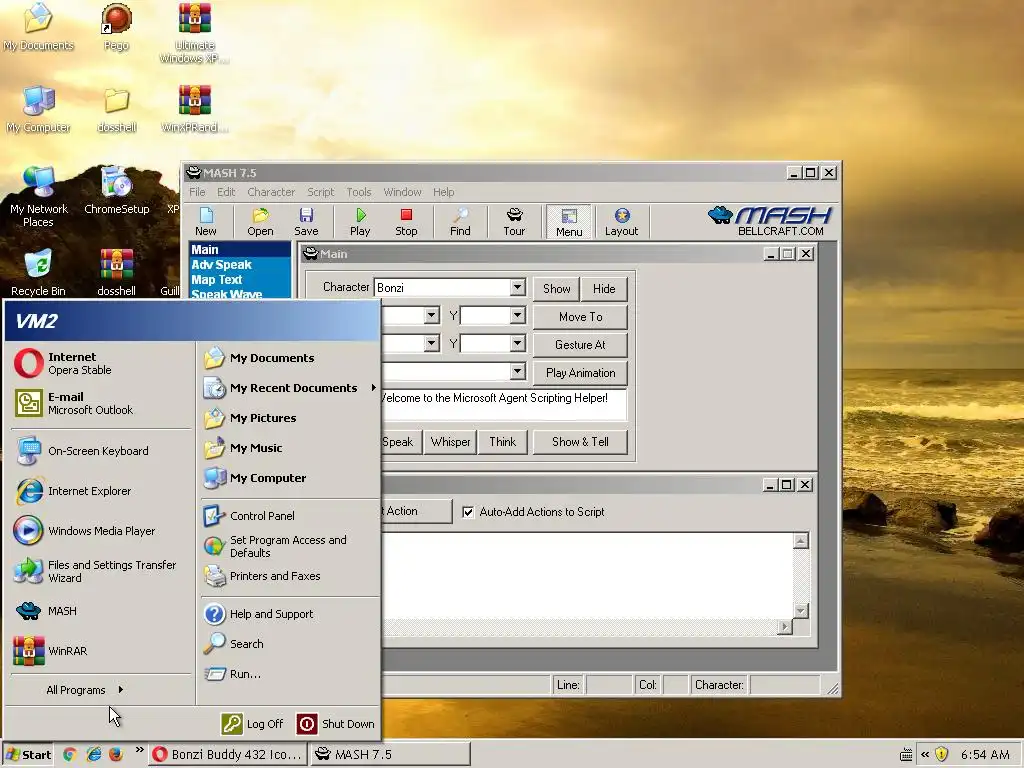The image size is (1024, 768).
Task: Click the Log Off button
Action: (x=253, y=724)
